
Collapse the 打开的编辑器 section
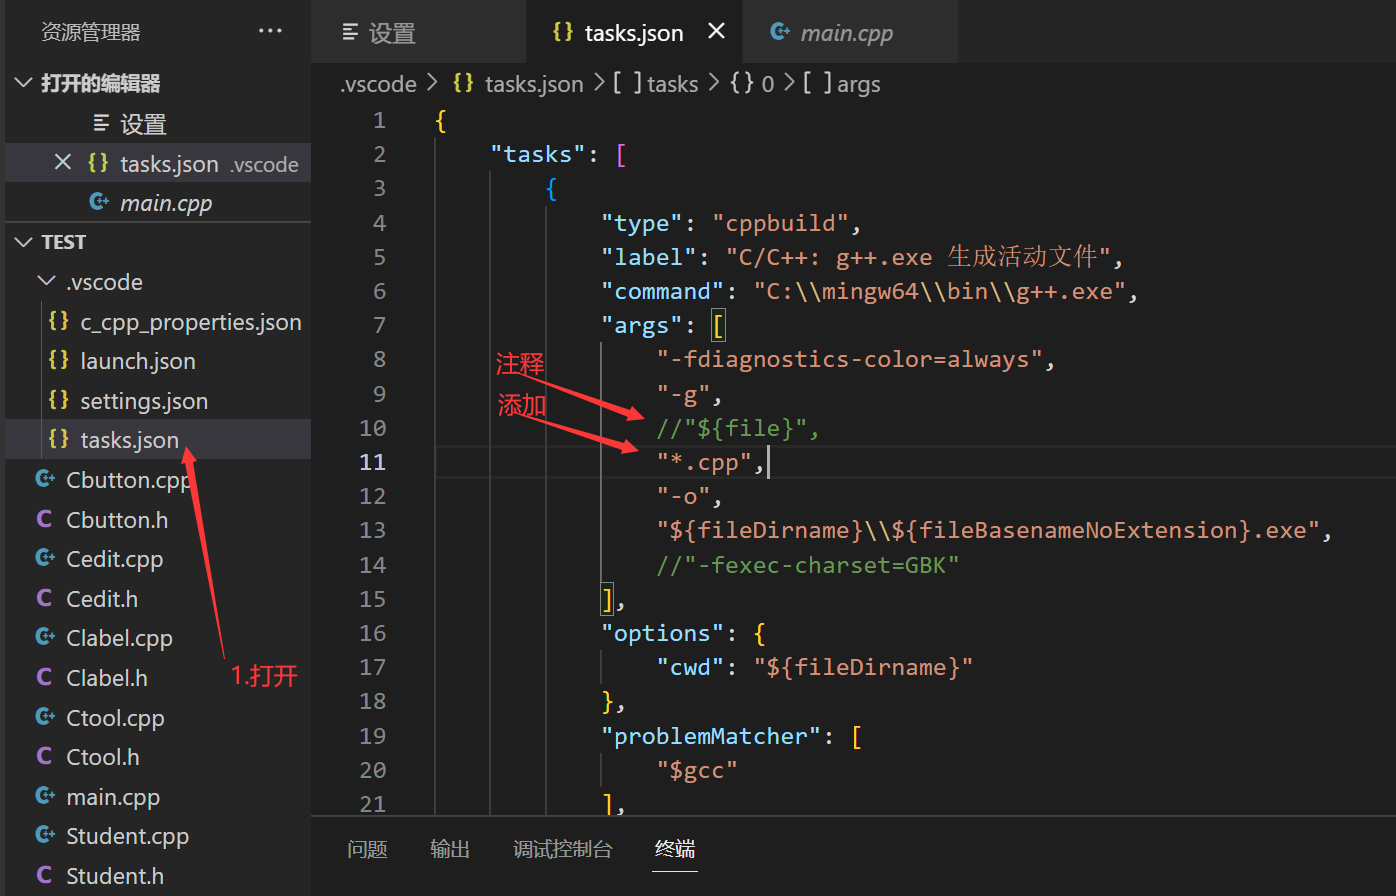22,83
